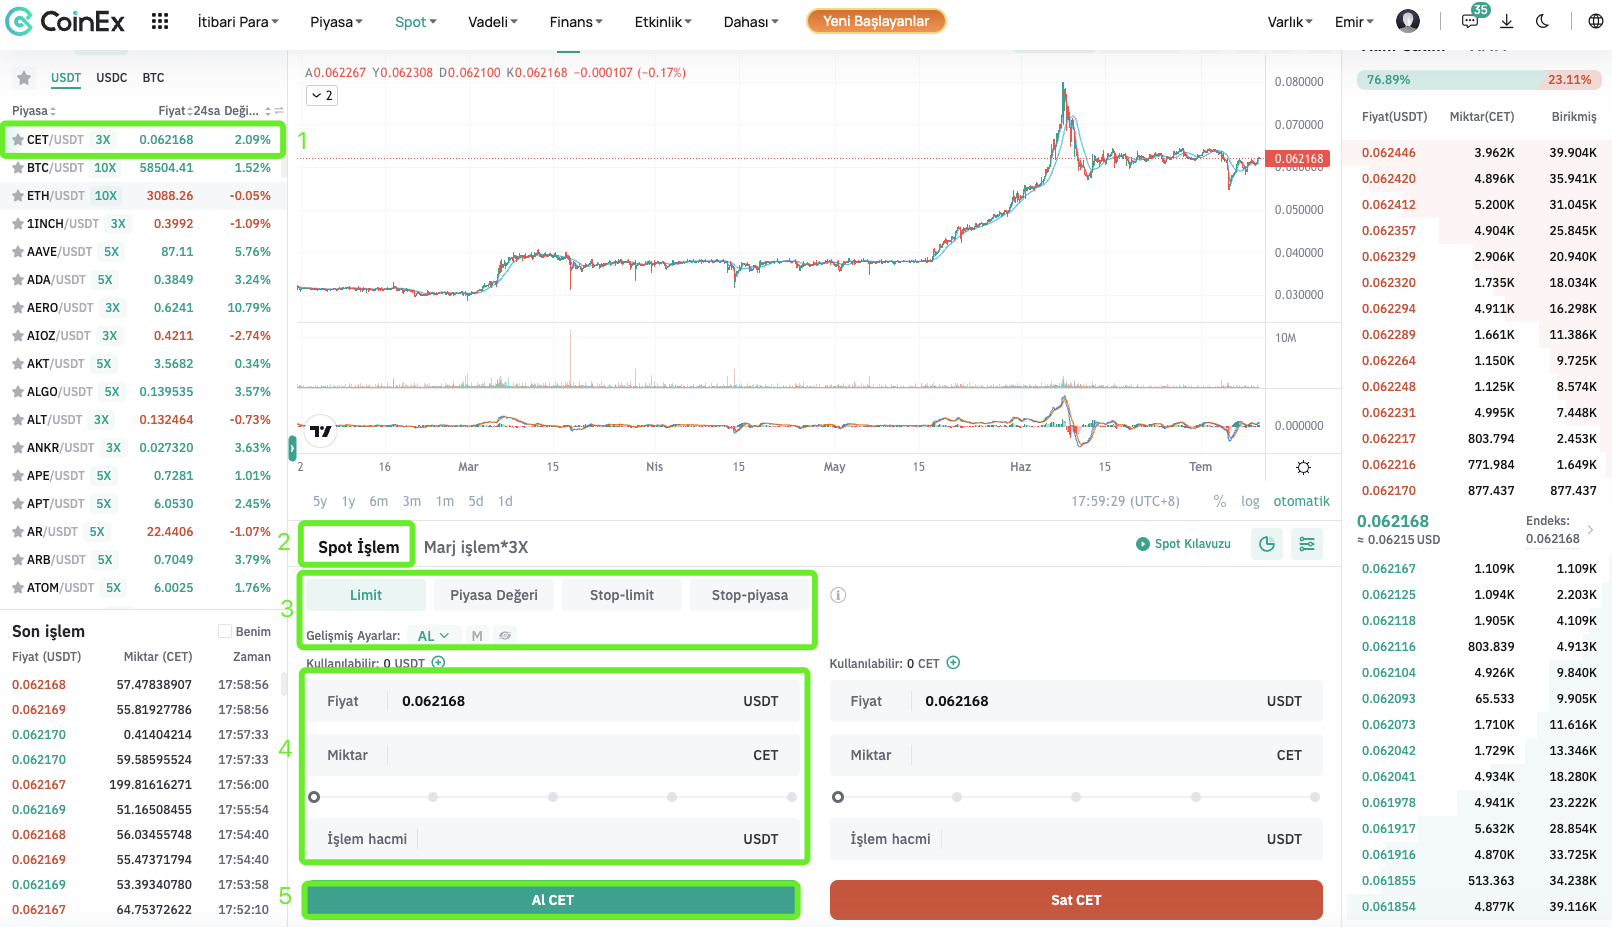
Task: Favorite the ETH/USDT pair star
Action: click(17, 196)
